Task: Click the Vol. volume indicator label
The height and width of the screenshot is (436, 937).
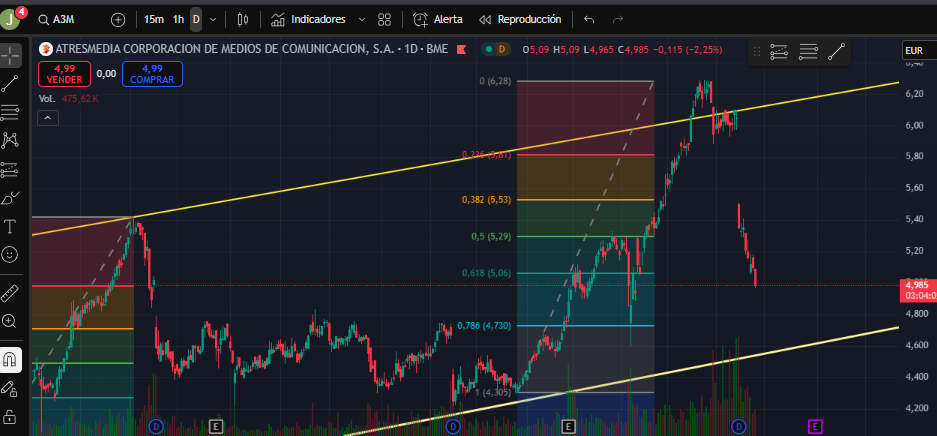Action: [x=47, y=99]
